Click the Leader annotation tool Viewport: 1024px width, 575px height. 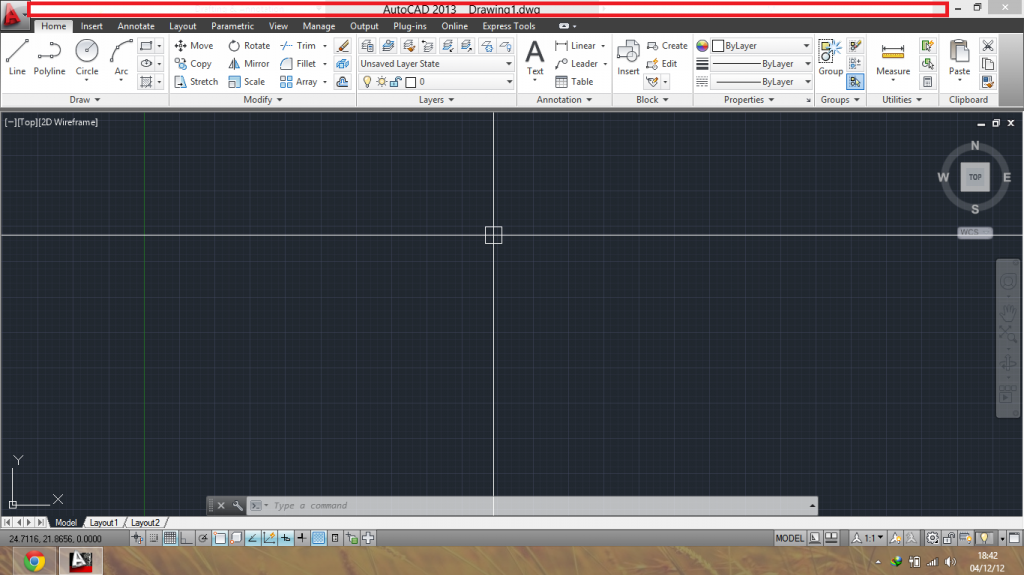(576, 63)
